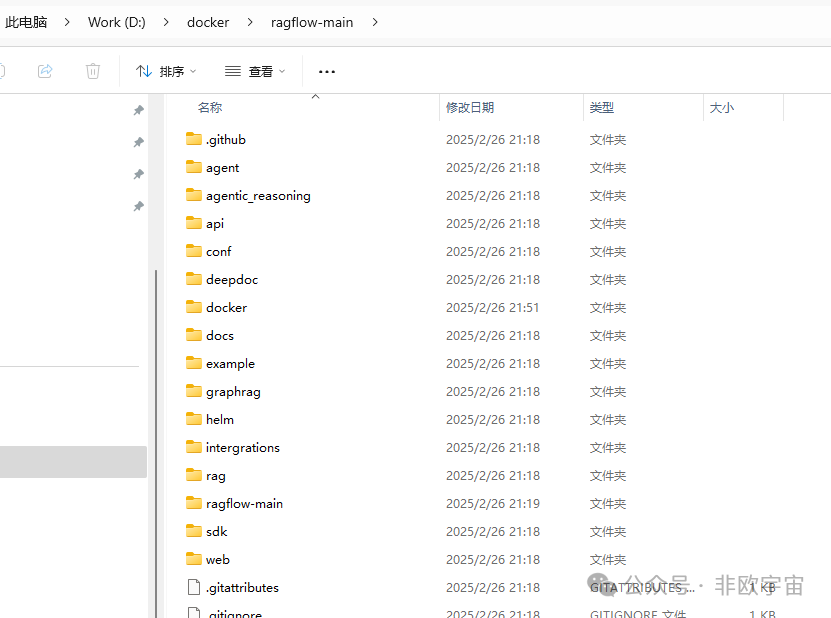Select the deepdoc folder icon
Image resolution: width=831 pixels, height=618 pixels.
click(194, 279)
